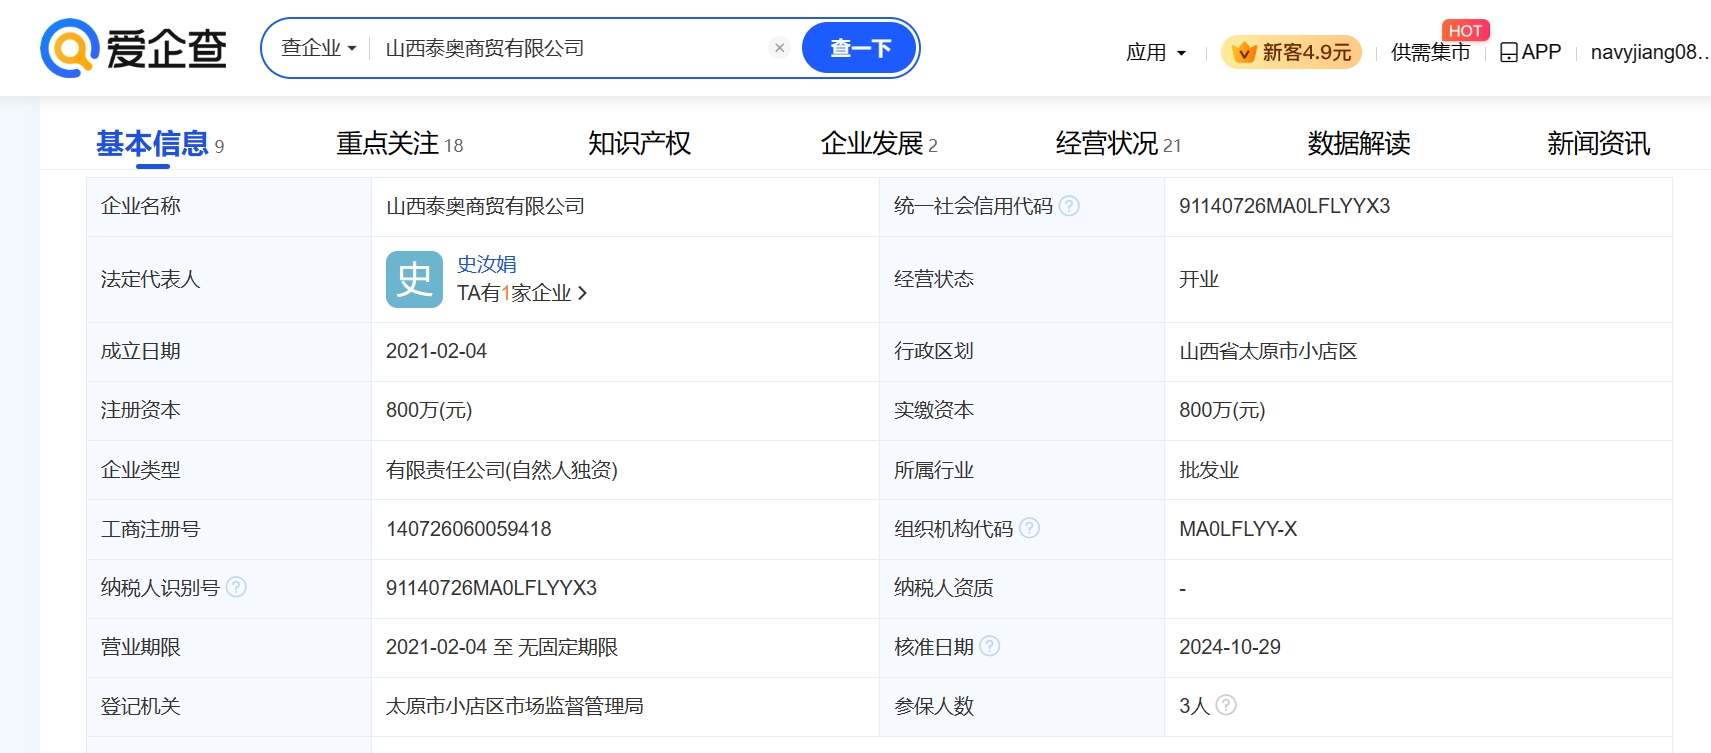The image size is (1711, 753).
Task: Select credit code 91140726MA0LFLYYX3 in 统一社会信用代码 row
Action: (1284, 206)
